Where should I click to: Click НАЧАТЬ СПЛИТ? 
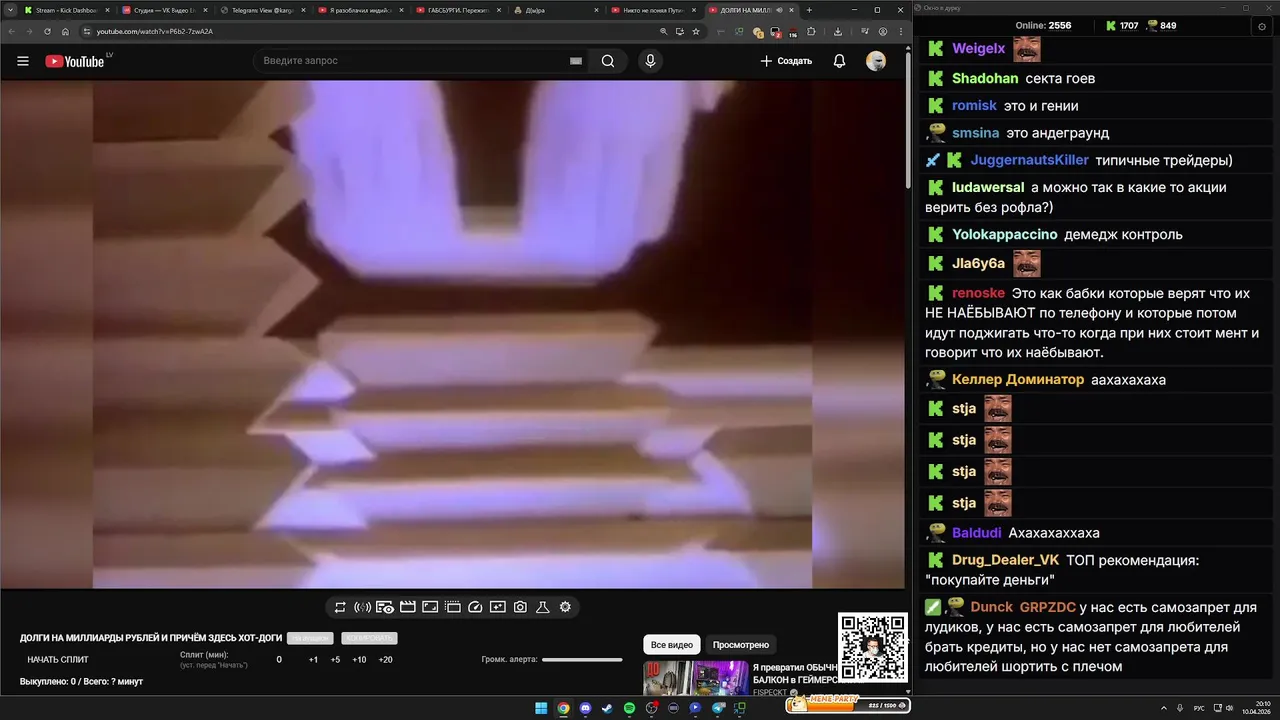(x=58, y=660)
